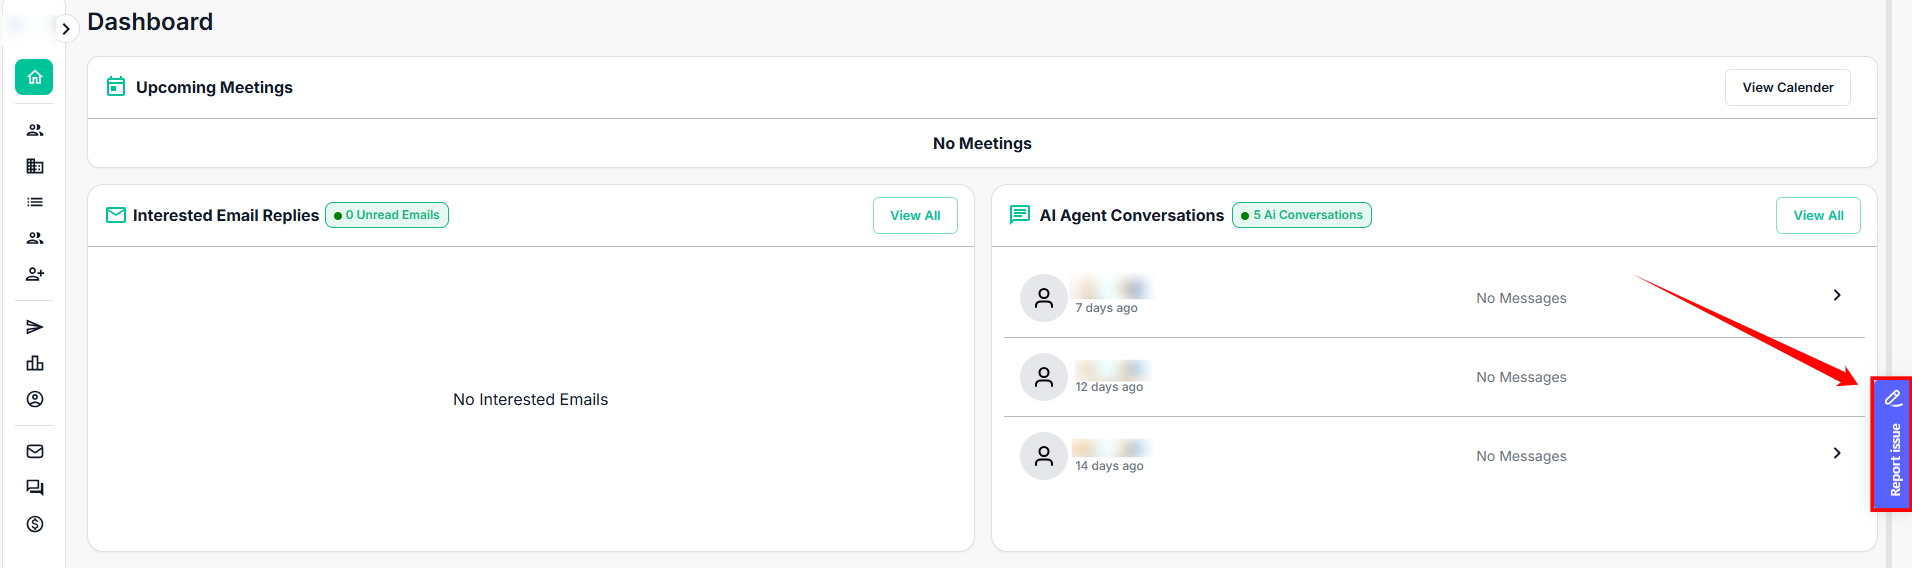
Task: Open the Home dashboard sidebar icon
Action: click(34, 77)
